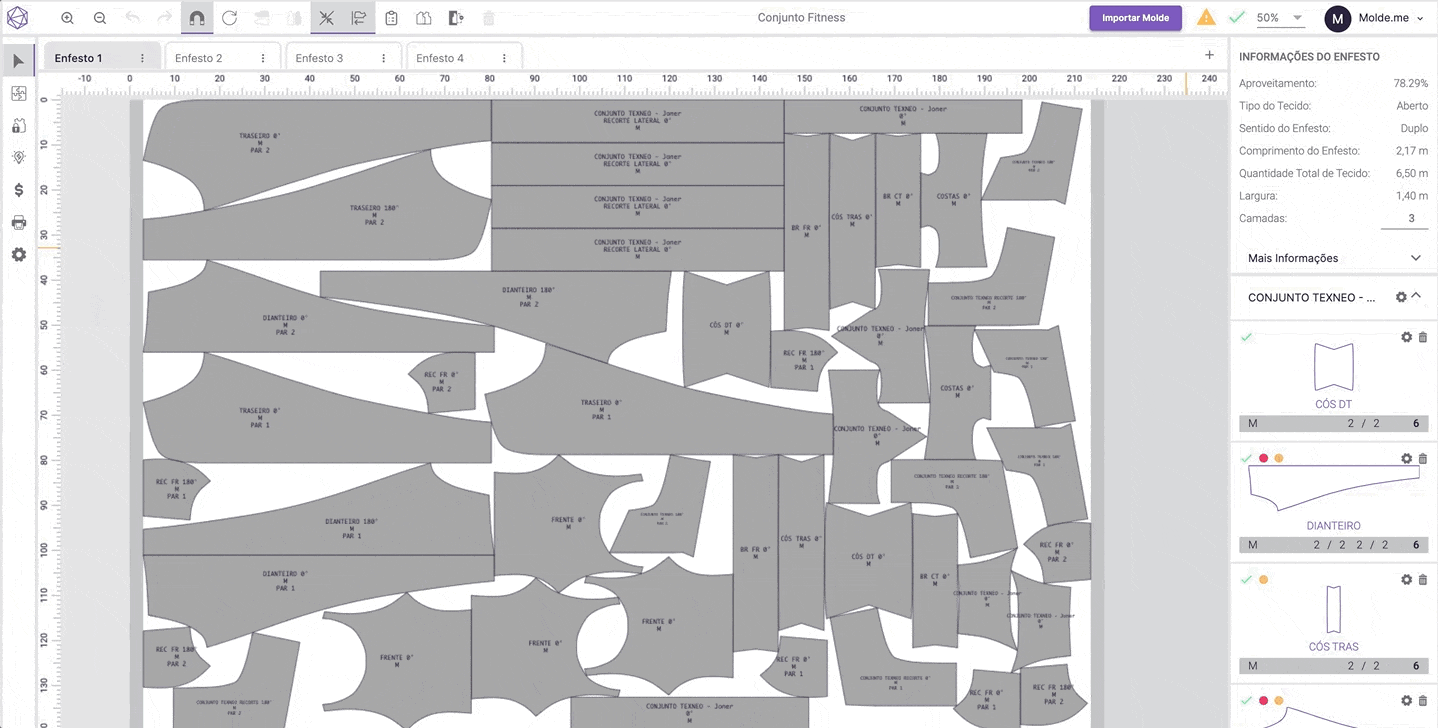The width and height of the screenshot is (1438, 728).
Task: Click the lightbulb icon in the sidebar
Action: [18, 158]
